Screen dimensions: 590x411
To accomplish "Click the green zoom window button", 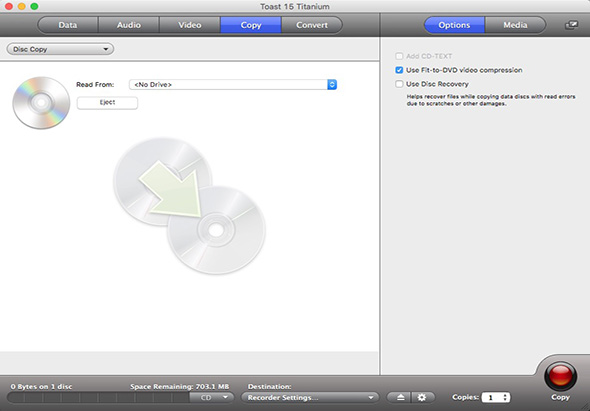I will pos(34,6).
